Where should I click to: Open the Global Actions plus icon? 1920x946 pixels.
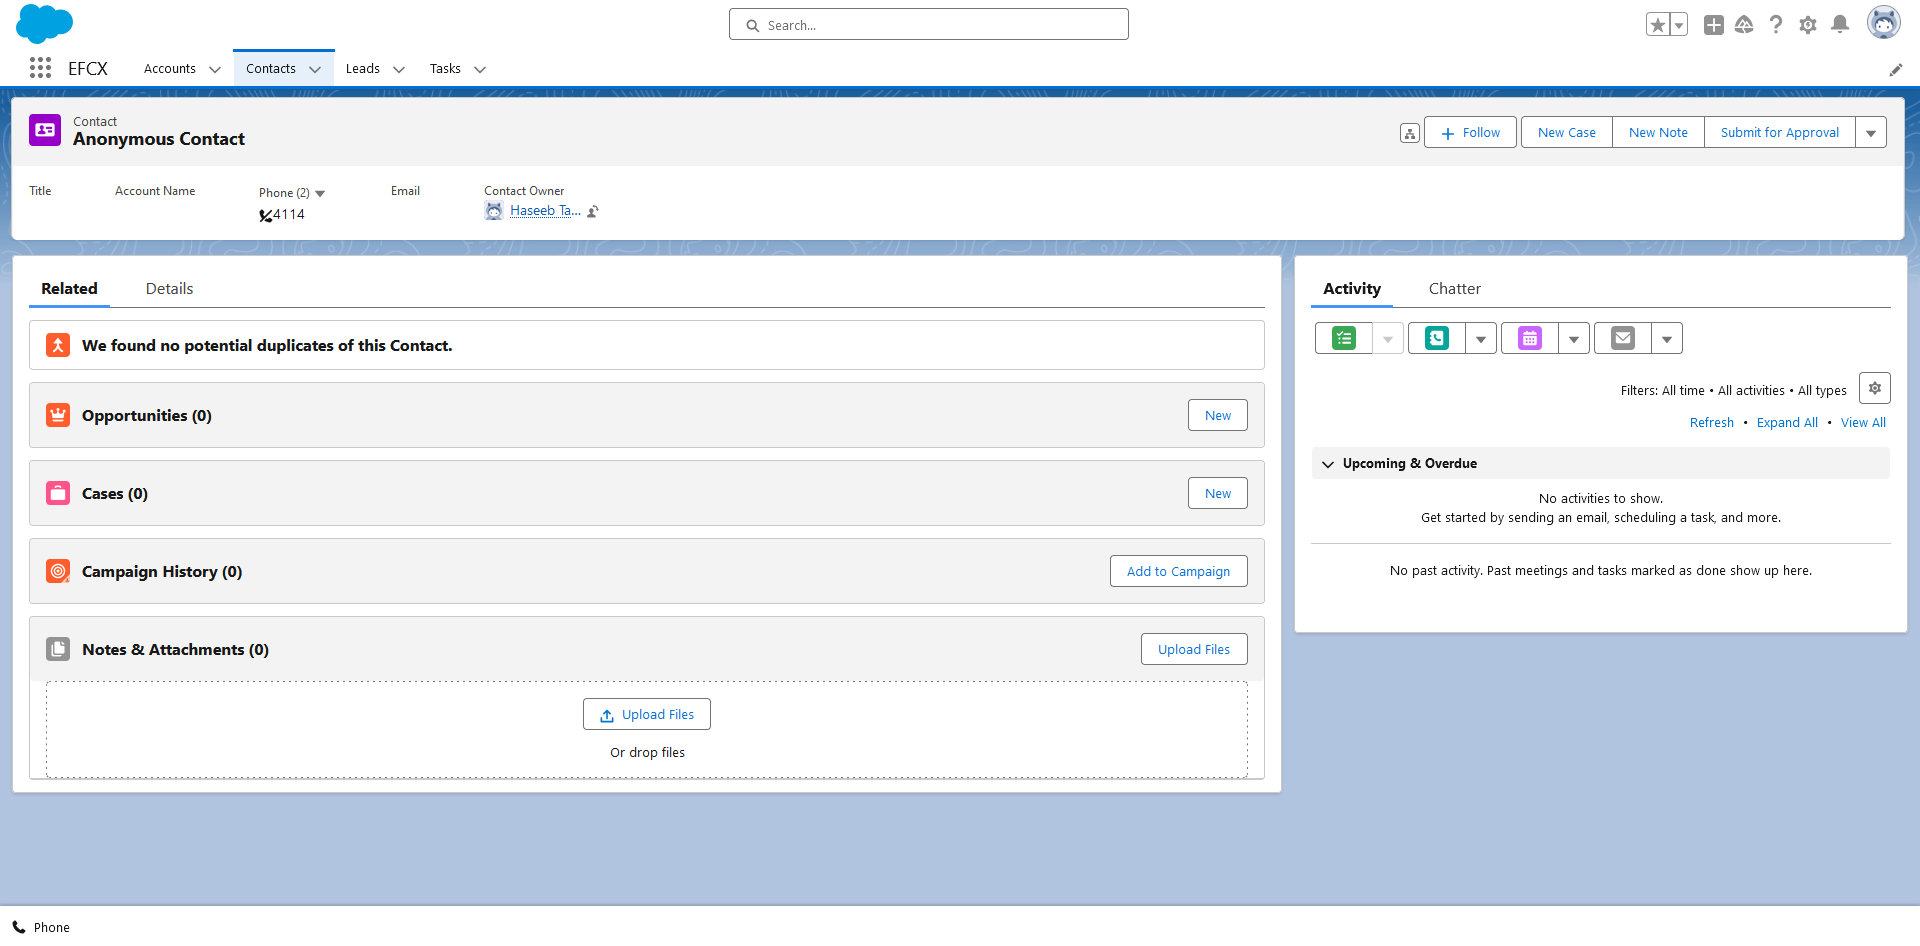1713,25
